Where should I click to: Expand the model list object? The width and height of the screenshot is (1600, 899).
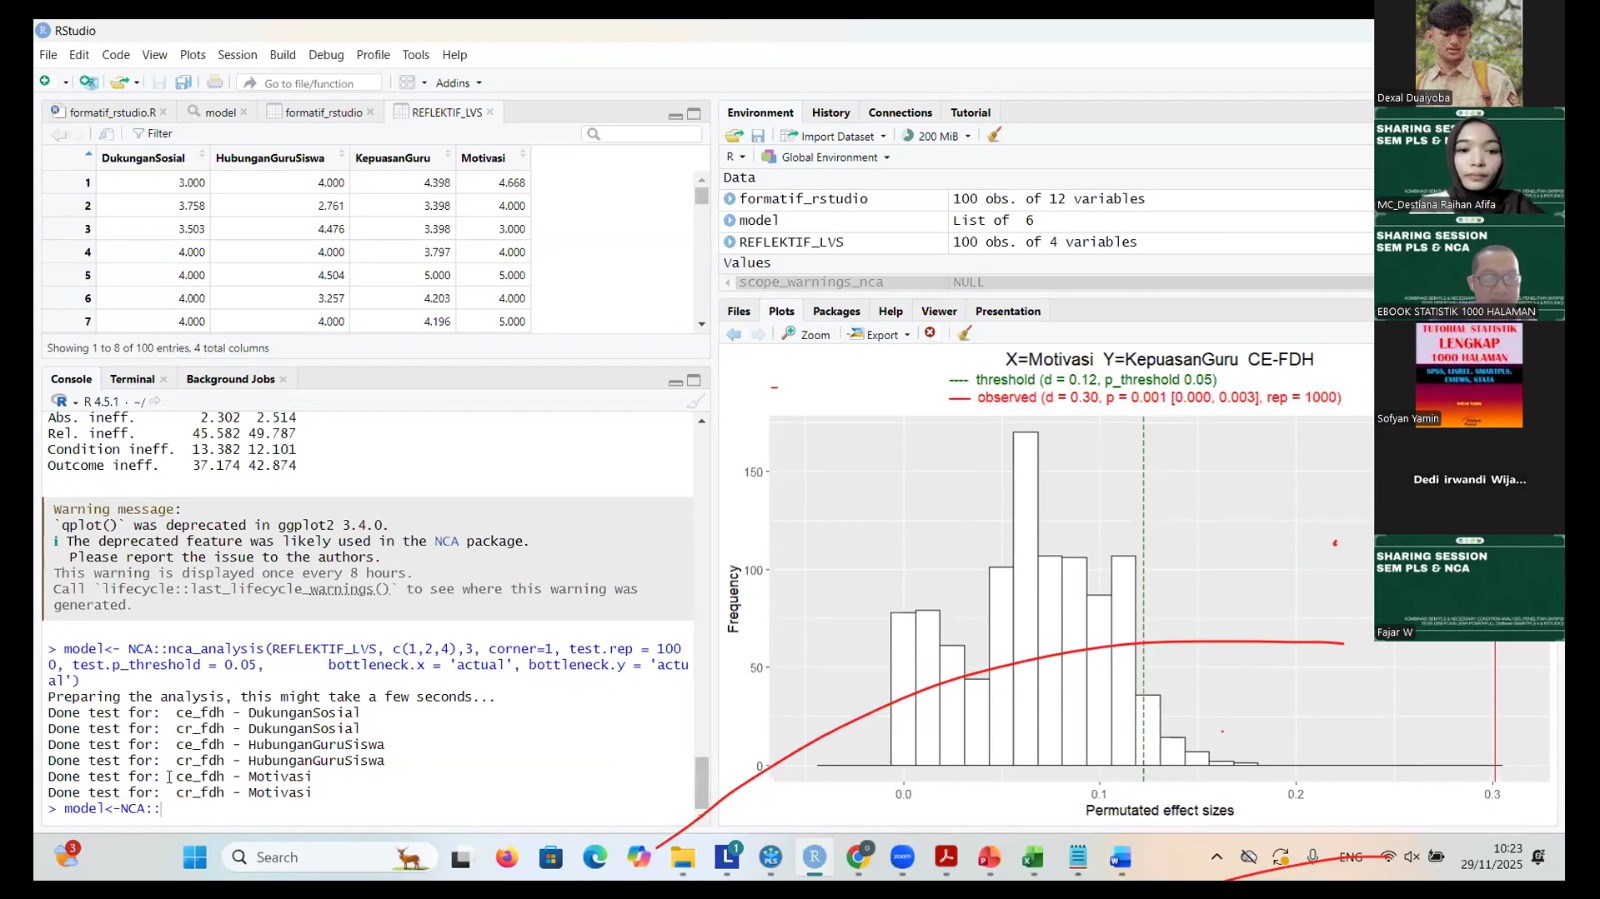[730, 221]
